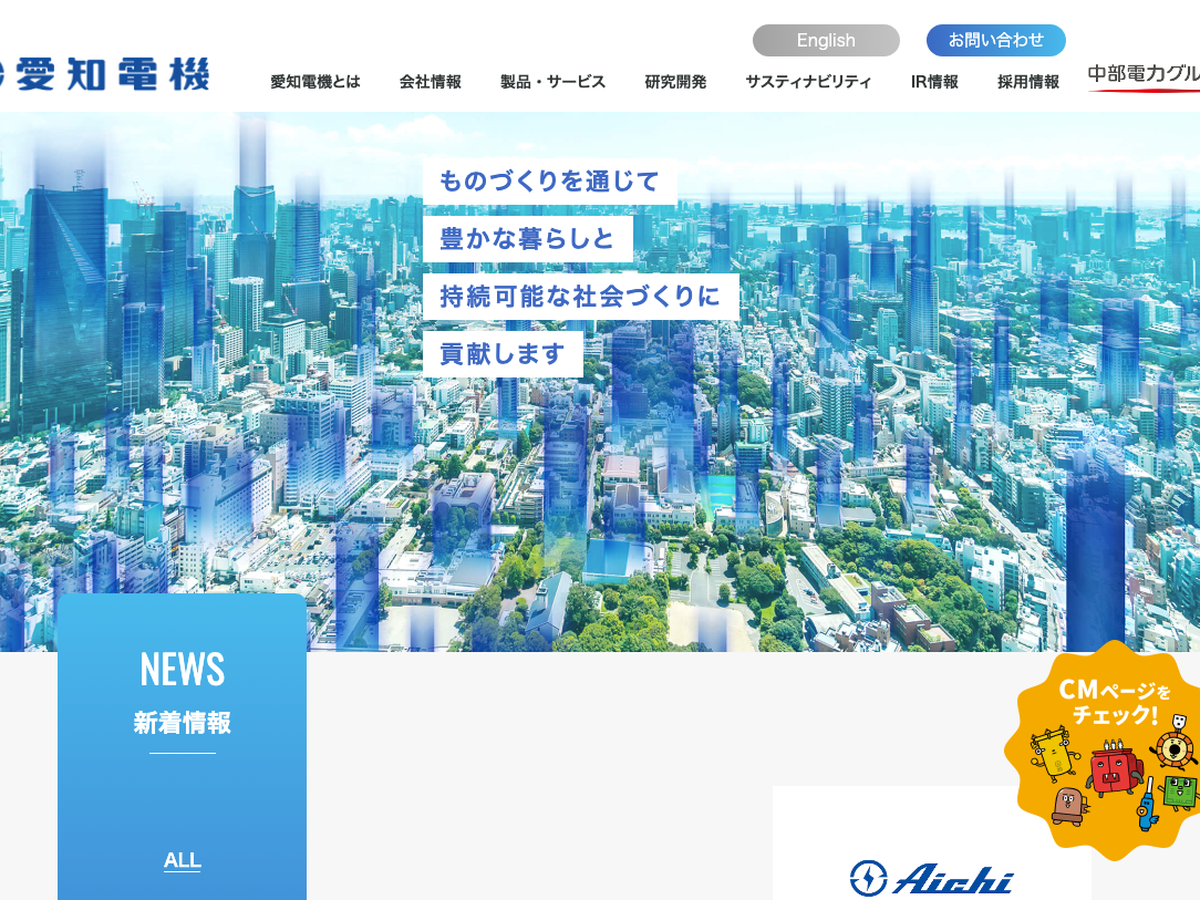Go to 製品・サービス in navigation
Image resolution: width=1200 pixels, height=900 pixels.
(553, 82)
